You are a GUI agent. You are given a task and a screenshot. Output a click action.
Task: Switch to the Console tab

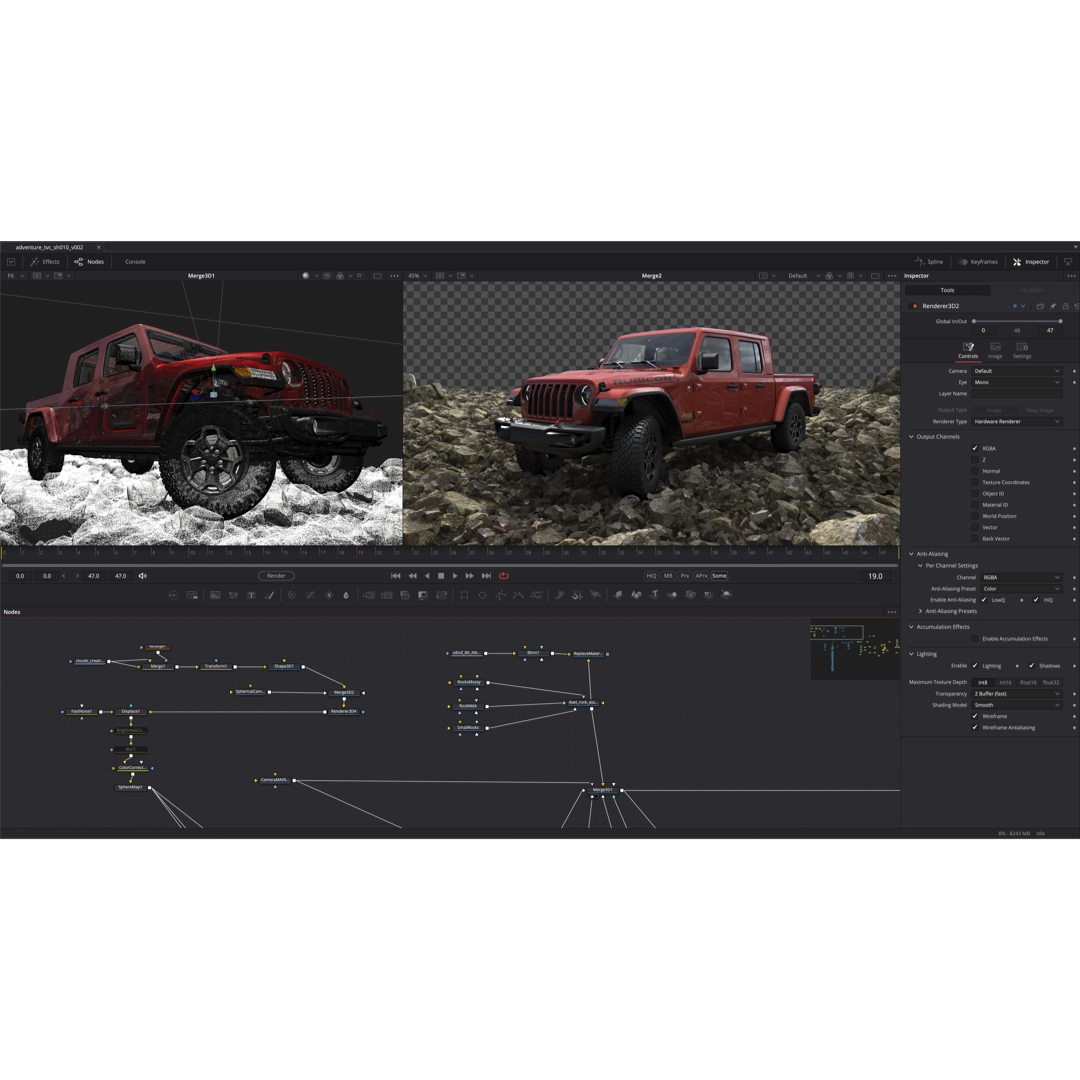[135, 262]
